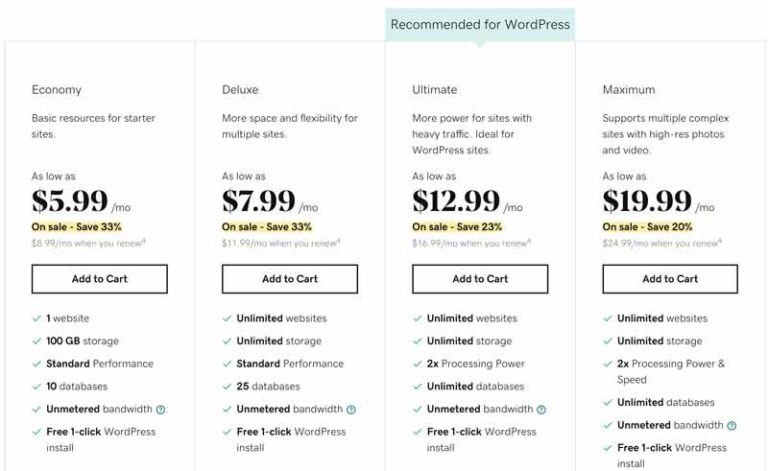This screenshot has width=768, height=471.
Task: Click checkmark beside Maximum Unlimited databases
Action: 607,403
